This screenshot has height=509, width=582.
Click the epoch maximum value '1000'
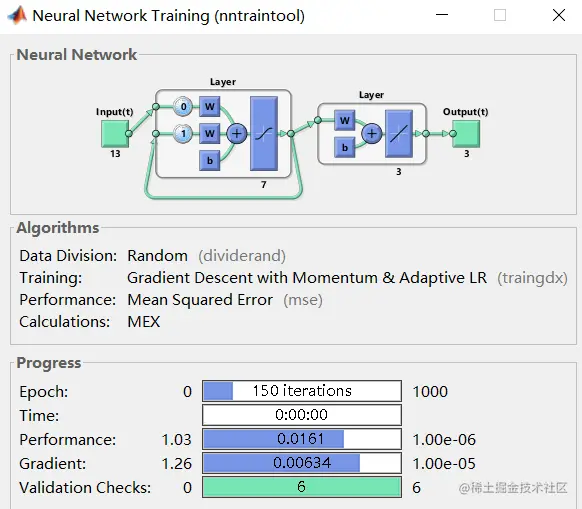430,392
